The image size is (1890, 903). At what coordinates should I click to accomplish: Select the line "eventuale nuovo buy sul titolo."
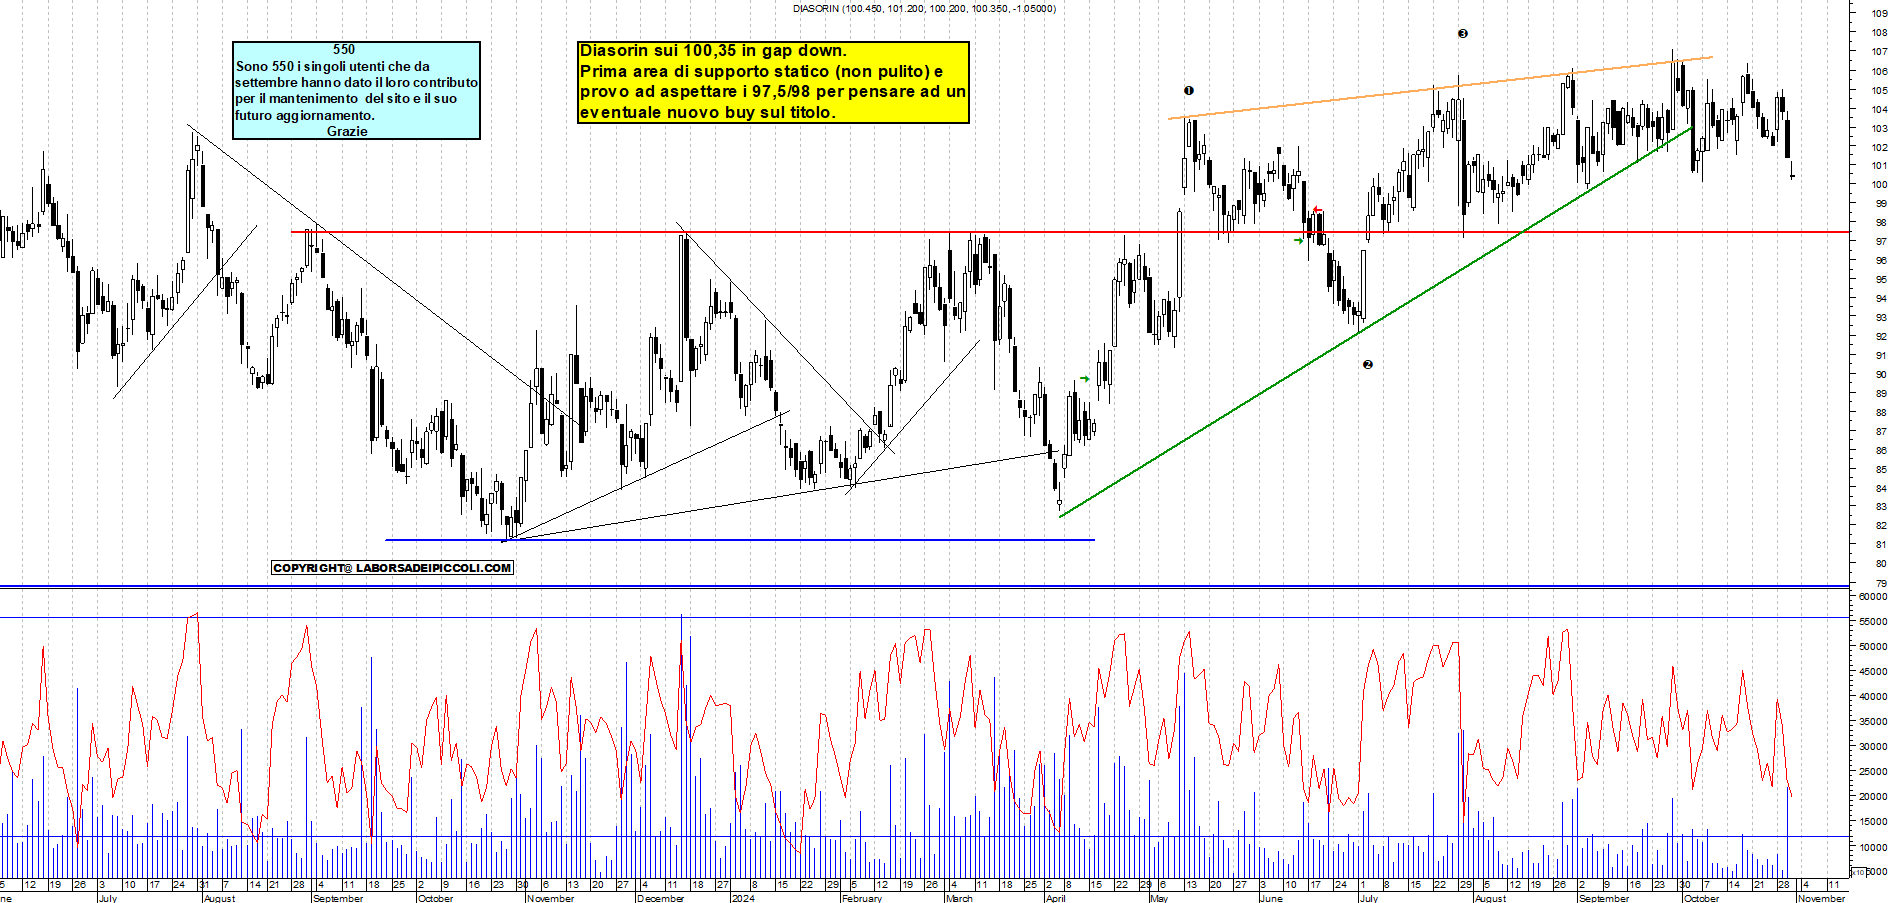click(707, 112)
